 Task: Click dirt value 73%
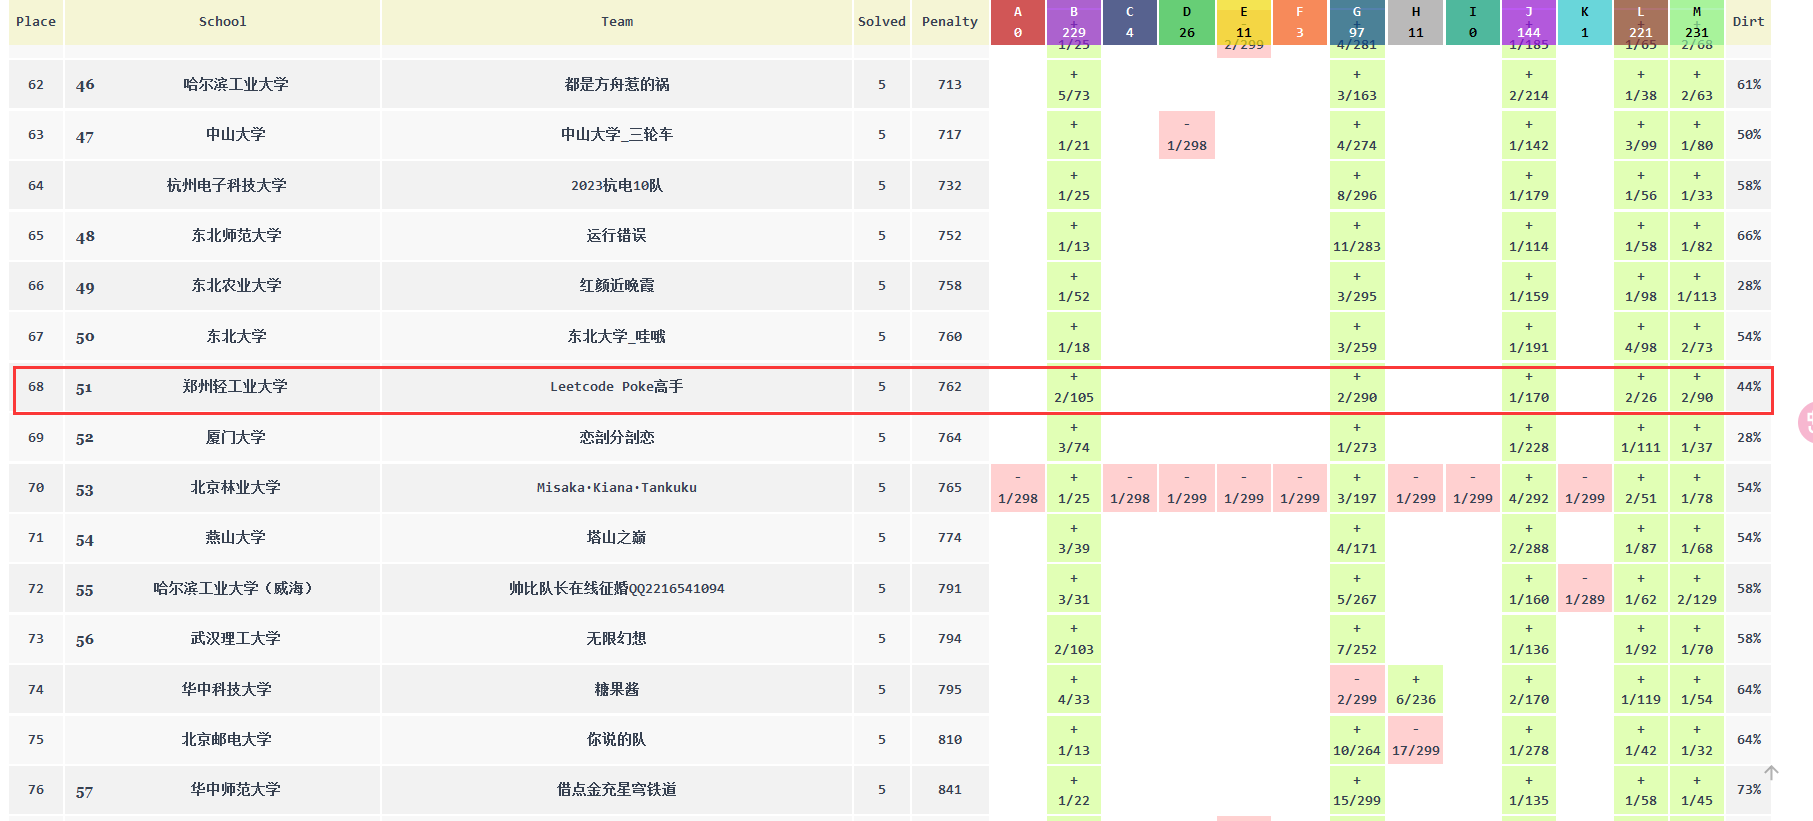[x=1749, y=790]
